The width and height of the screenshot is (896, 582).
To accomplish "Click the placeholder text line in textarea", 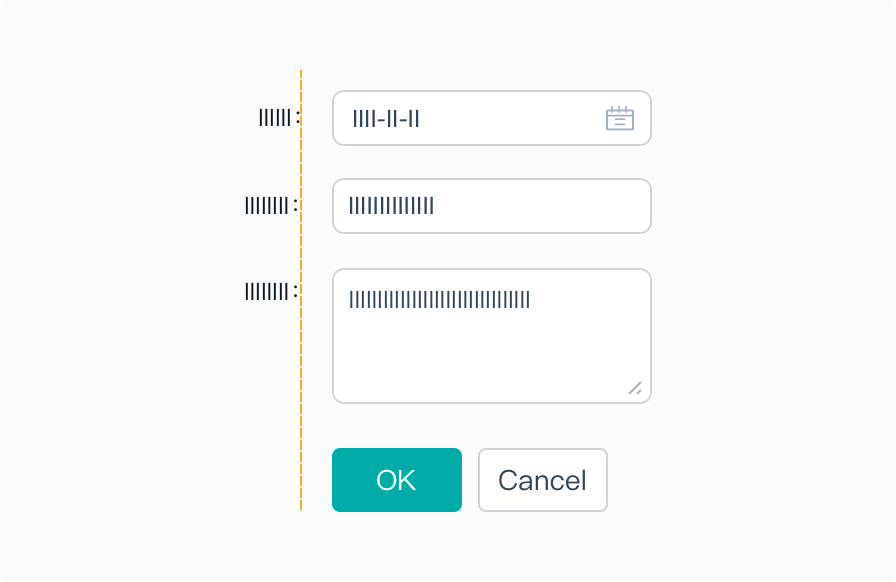I will coord(439,300).
